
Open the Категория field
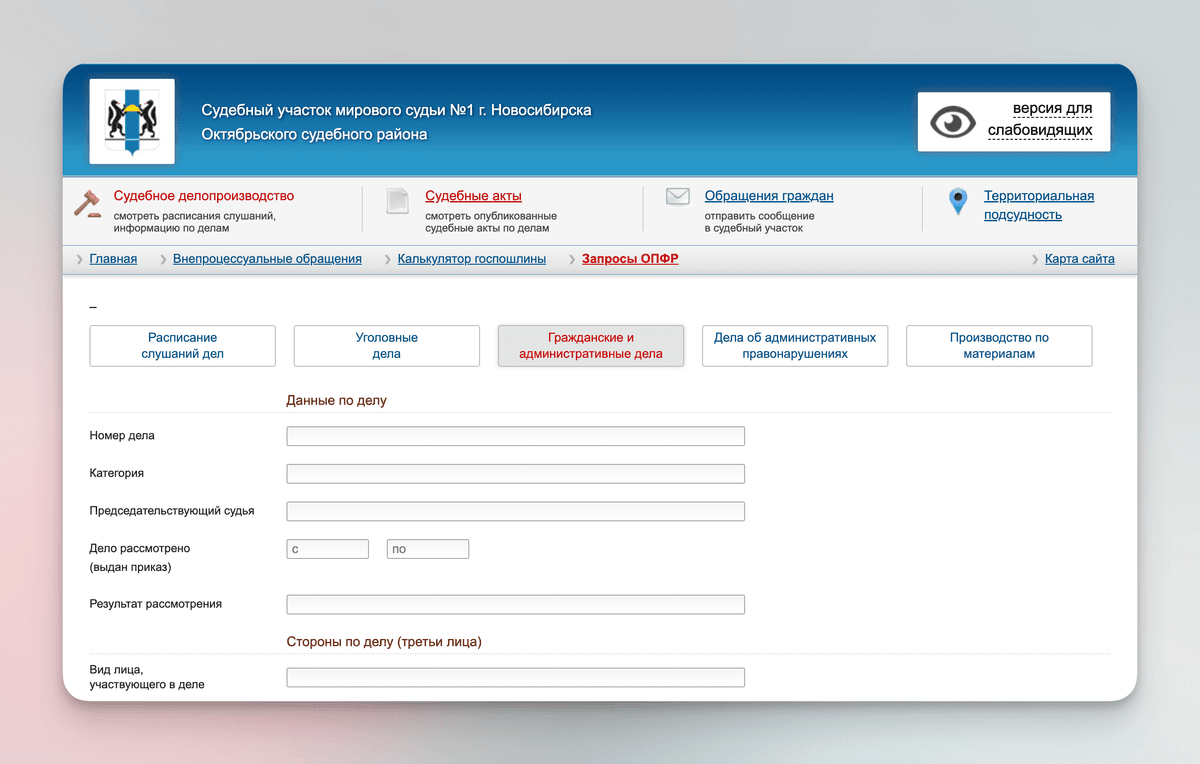point(515,474)
